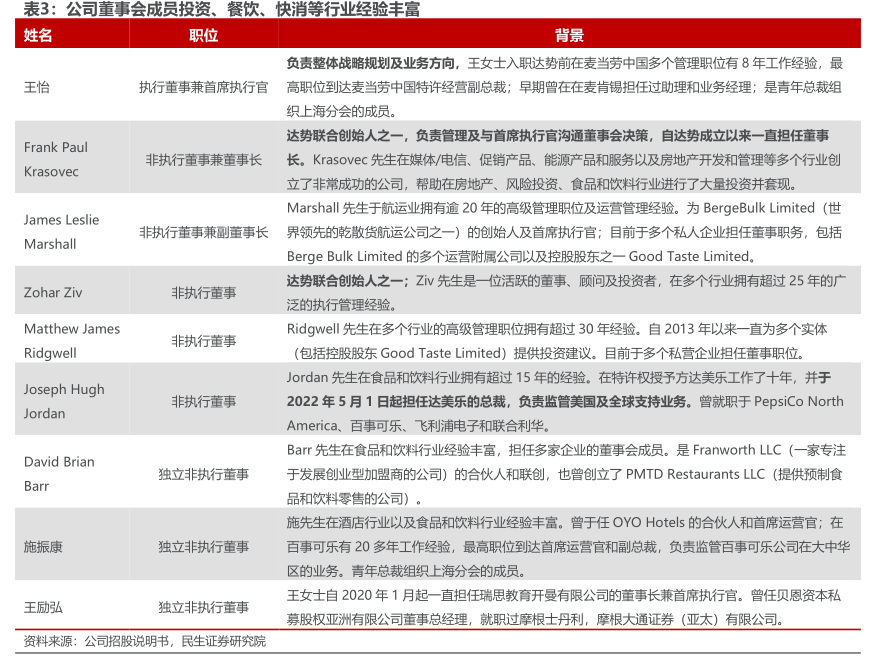The height and width of the screenshot is (662, 880).
Task: Click the name Joseph Hugh Jordan
Action: (x=64, y=401)
